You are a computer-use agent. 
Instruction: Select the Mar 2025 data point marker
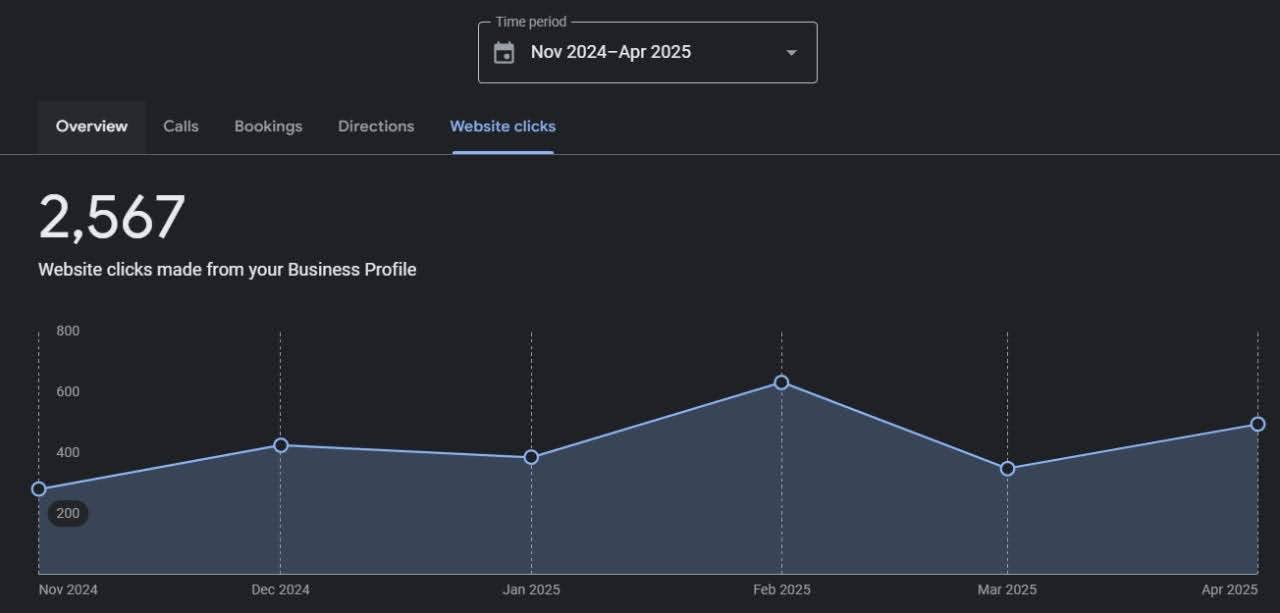point(1007,469)
